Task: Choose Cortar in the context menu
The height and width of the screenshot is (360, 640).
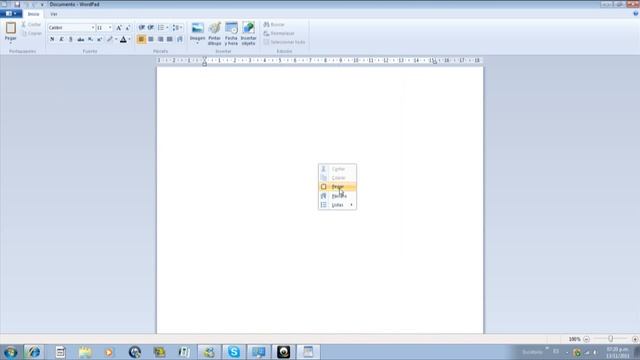Action: coord(337,169)
